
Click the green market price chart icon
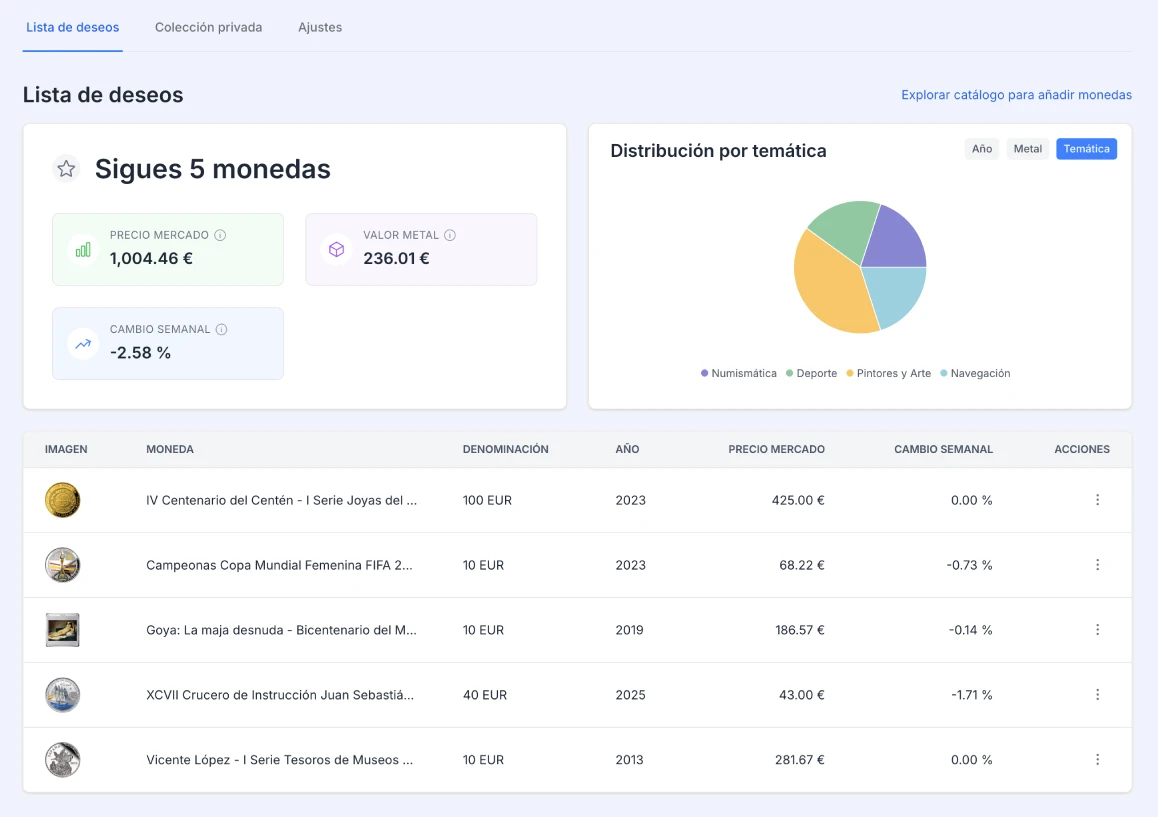82,248
